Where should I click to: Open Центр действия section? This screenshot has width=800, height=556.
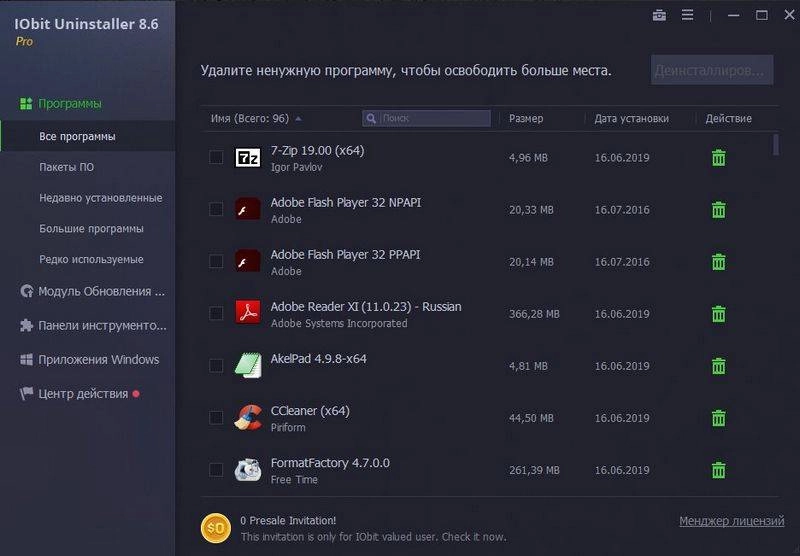pos(83,393)
